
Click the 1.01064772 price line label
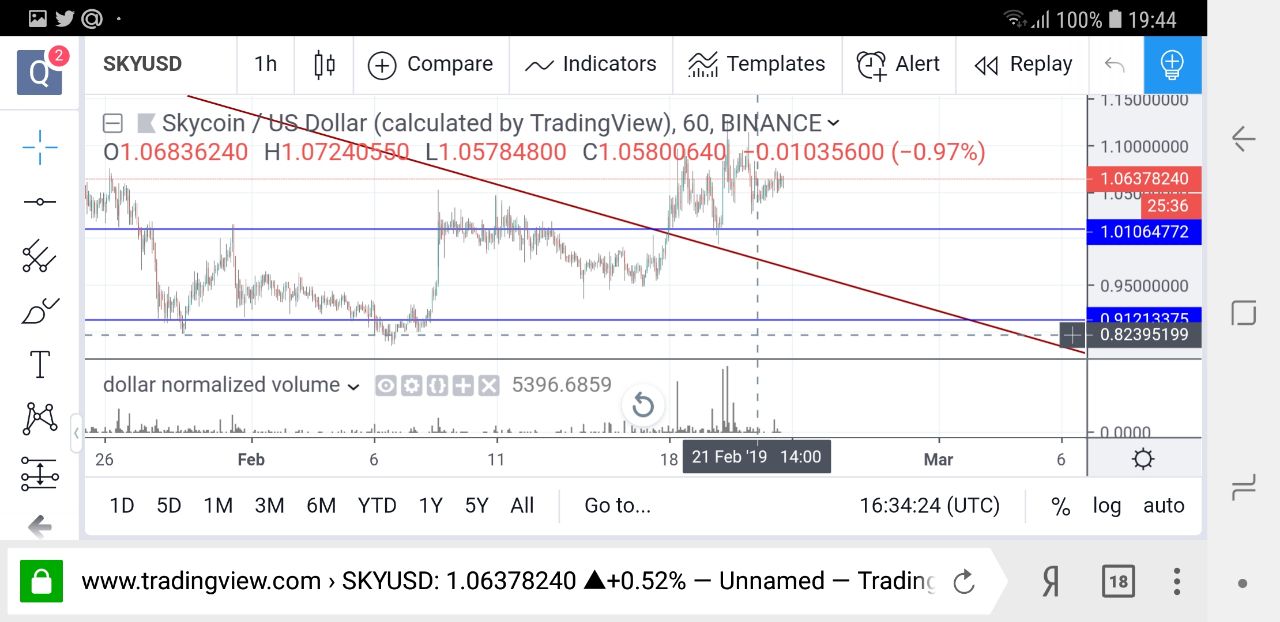[1144, 232]
